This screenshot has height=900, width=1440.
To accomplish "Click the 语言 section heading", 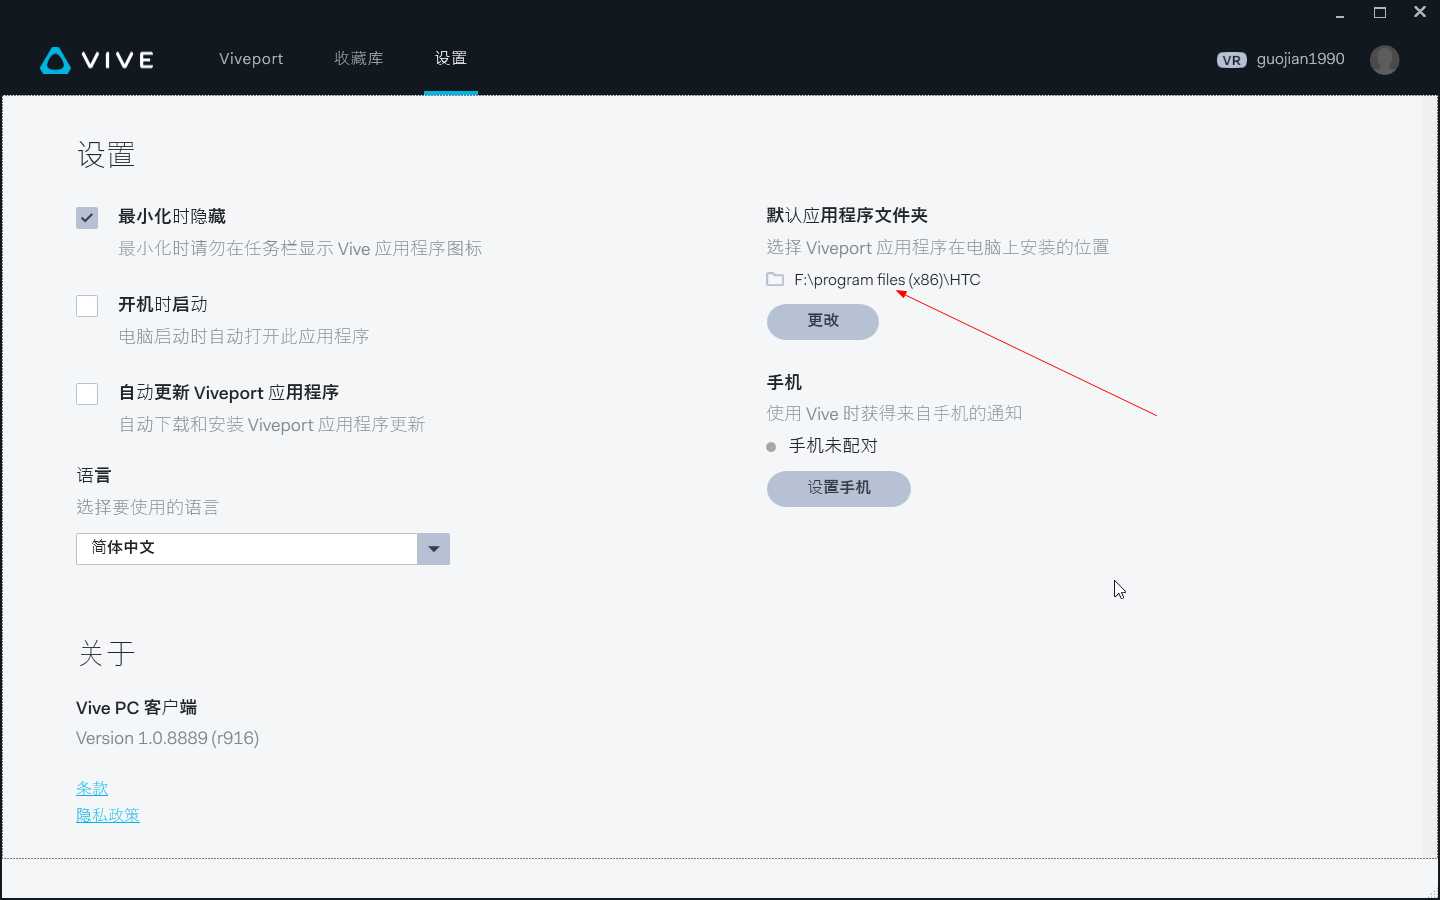I will (x=94, y=475).
